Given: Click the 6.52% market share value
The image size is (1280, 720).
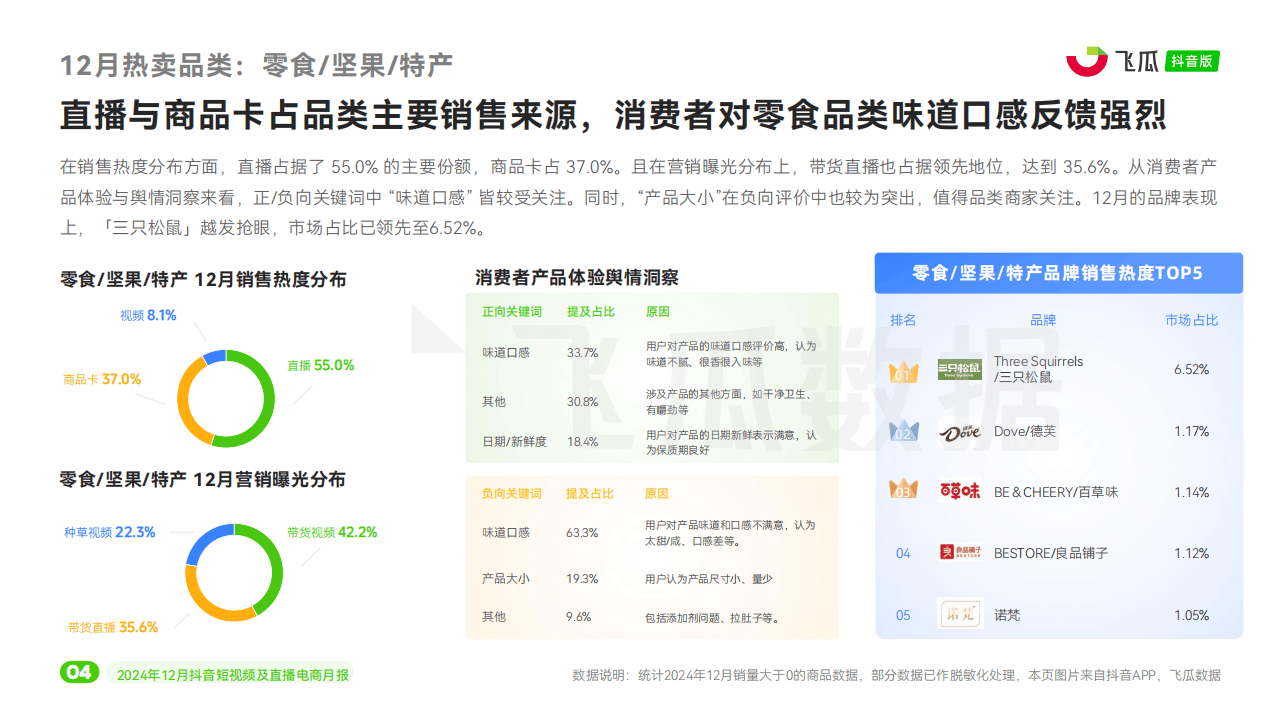Looking at the screenshot, I should (1191, 370).
